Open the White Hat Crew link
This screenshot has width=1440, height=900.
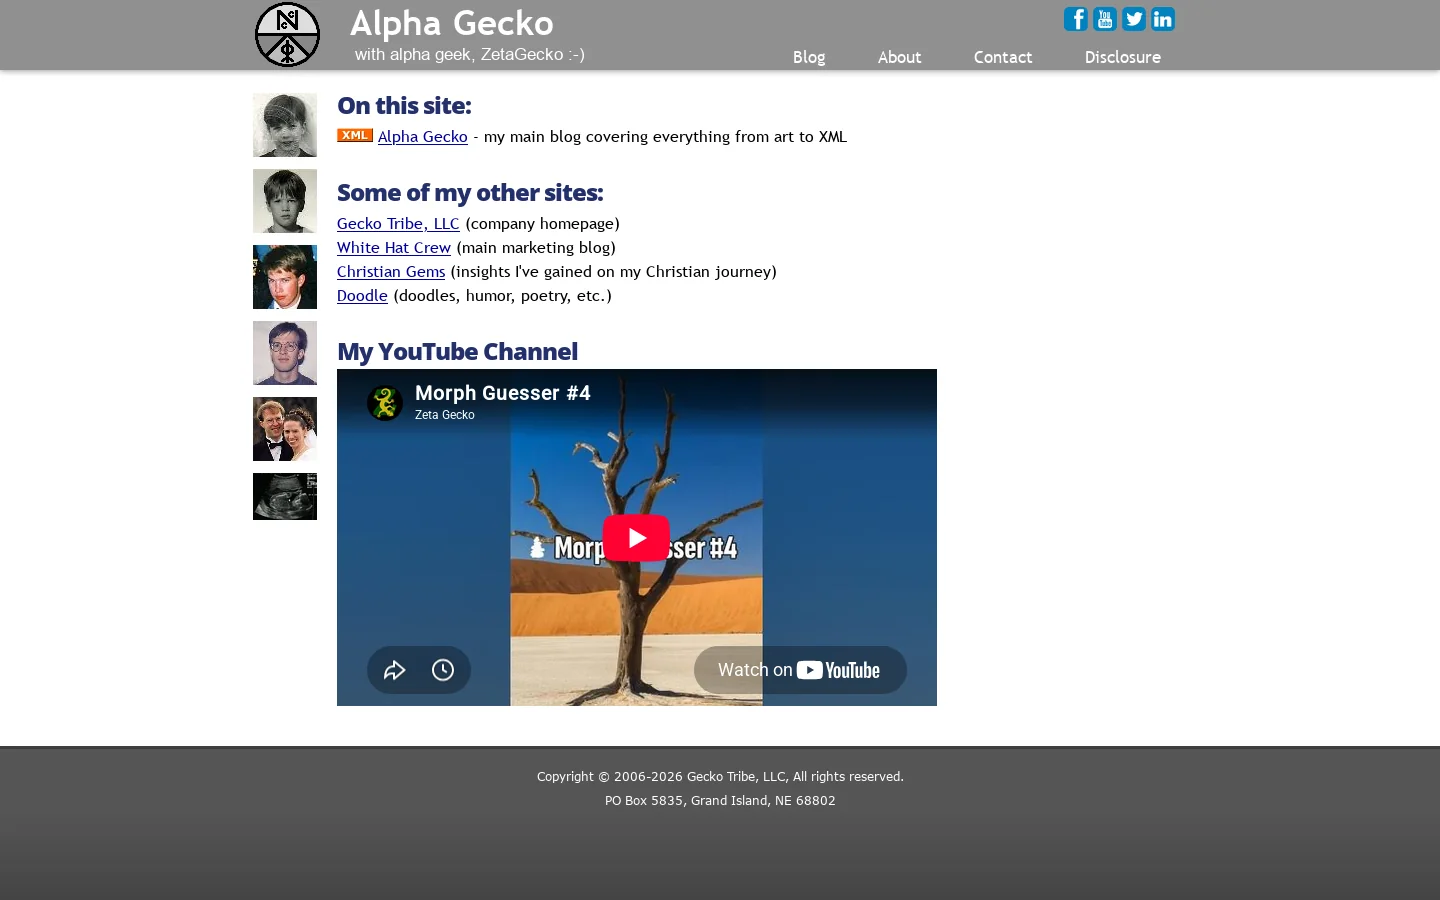[x=394, y=247]
